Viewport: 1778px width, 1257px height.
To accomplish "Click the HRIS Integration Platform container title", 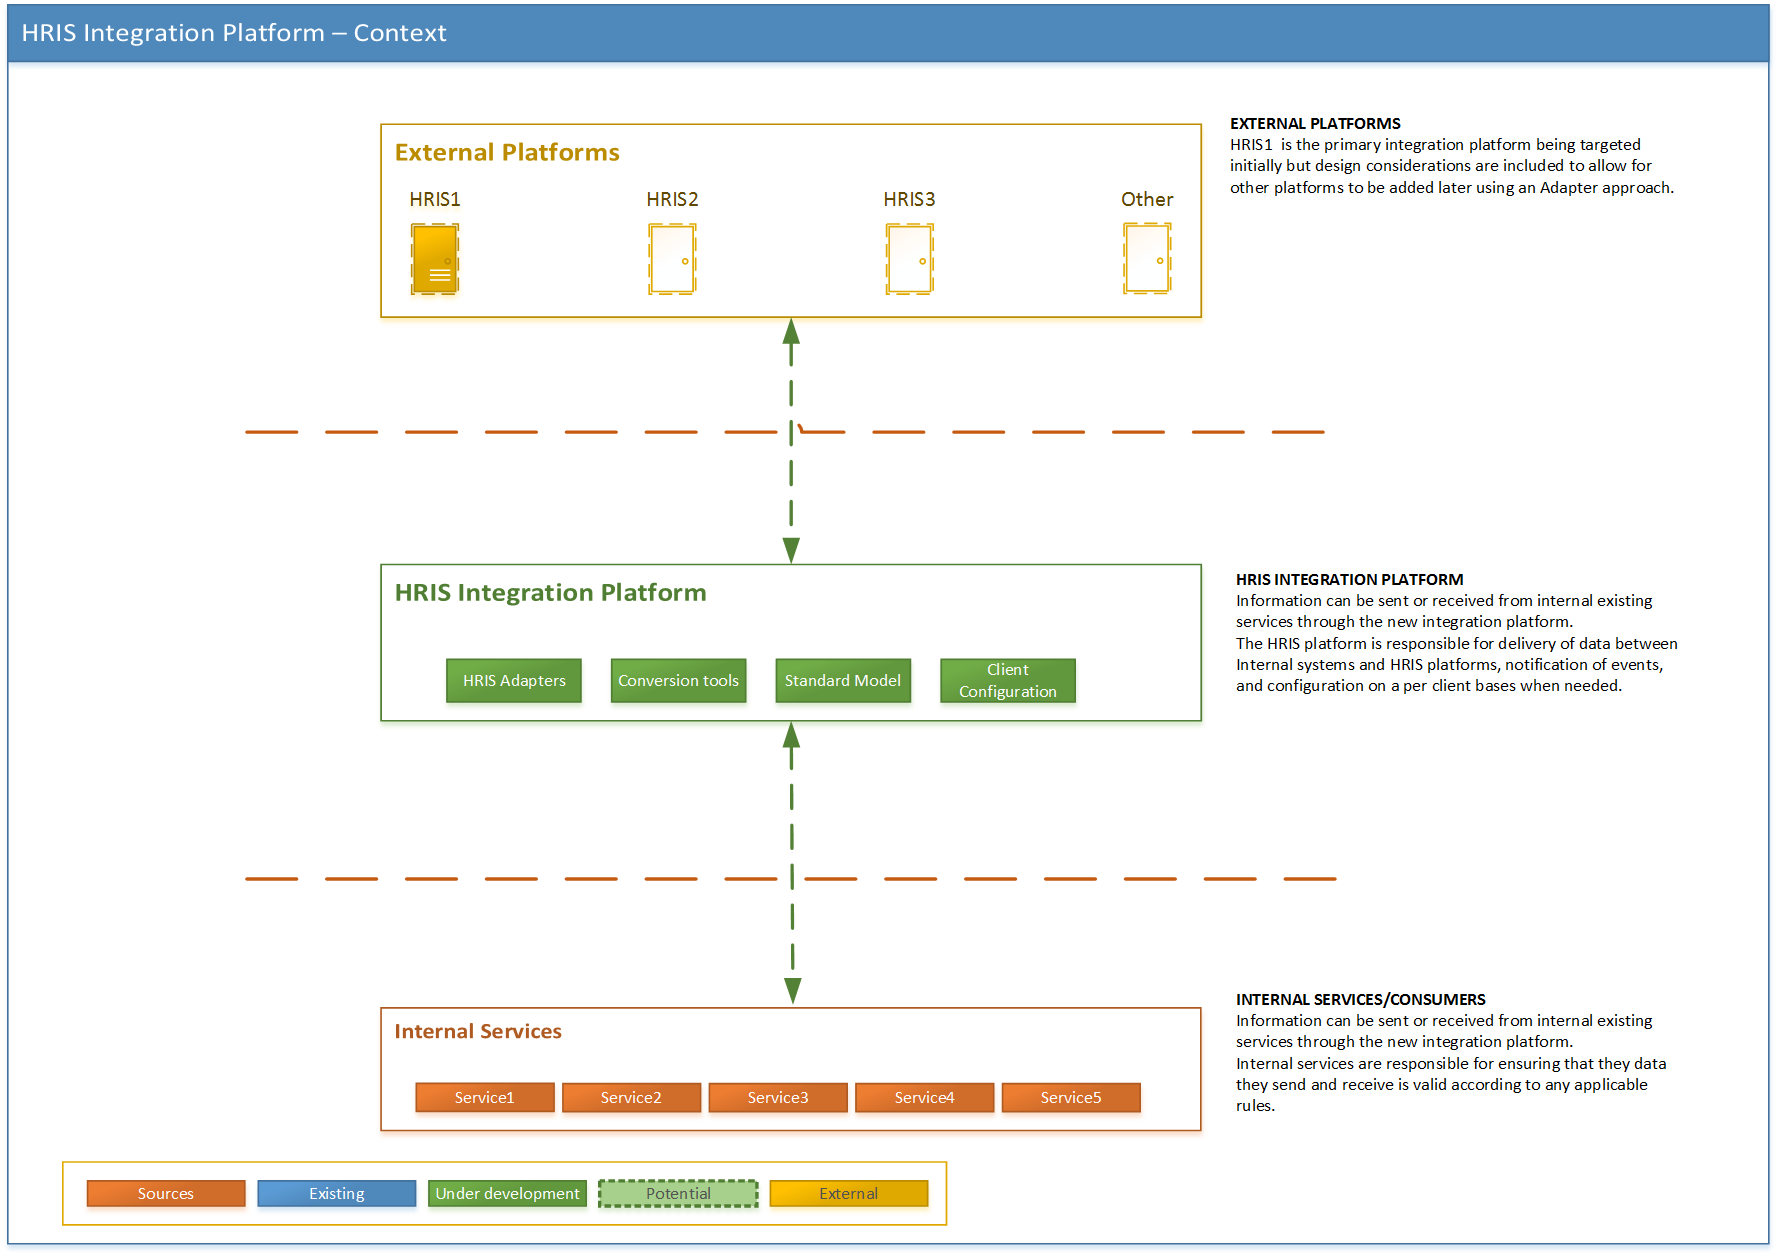I will (x=551, y=593).
